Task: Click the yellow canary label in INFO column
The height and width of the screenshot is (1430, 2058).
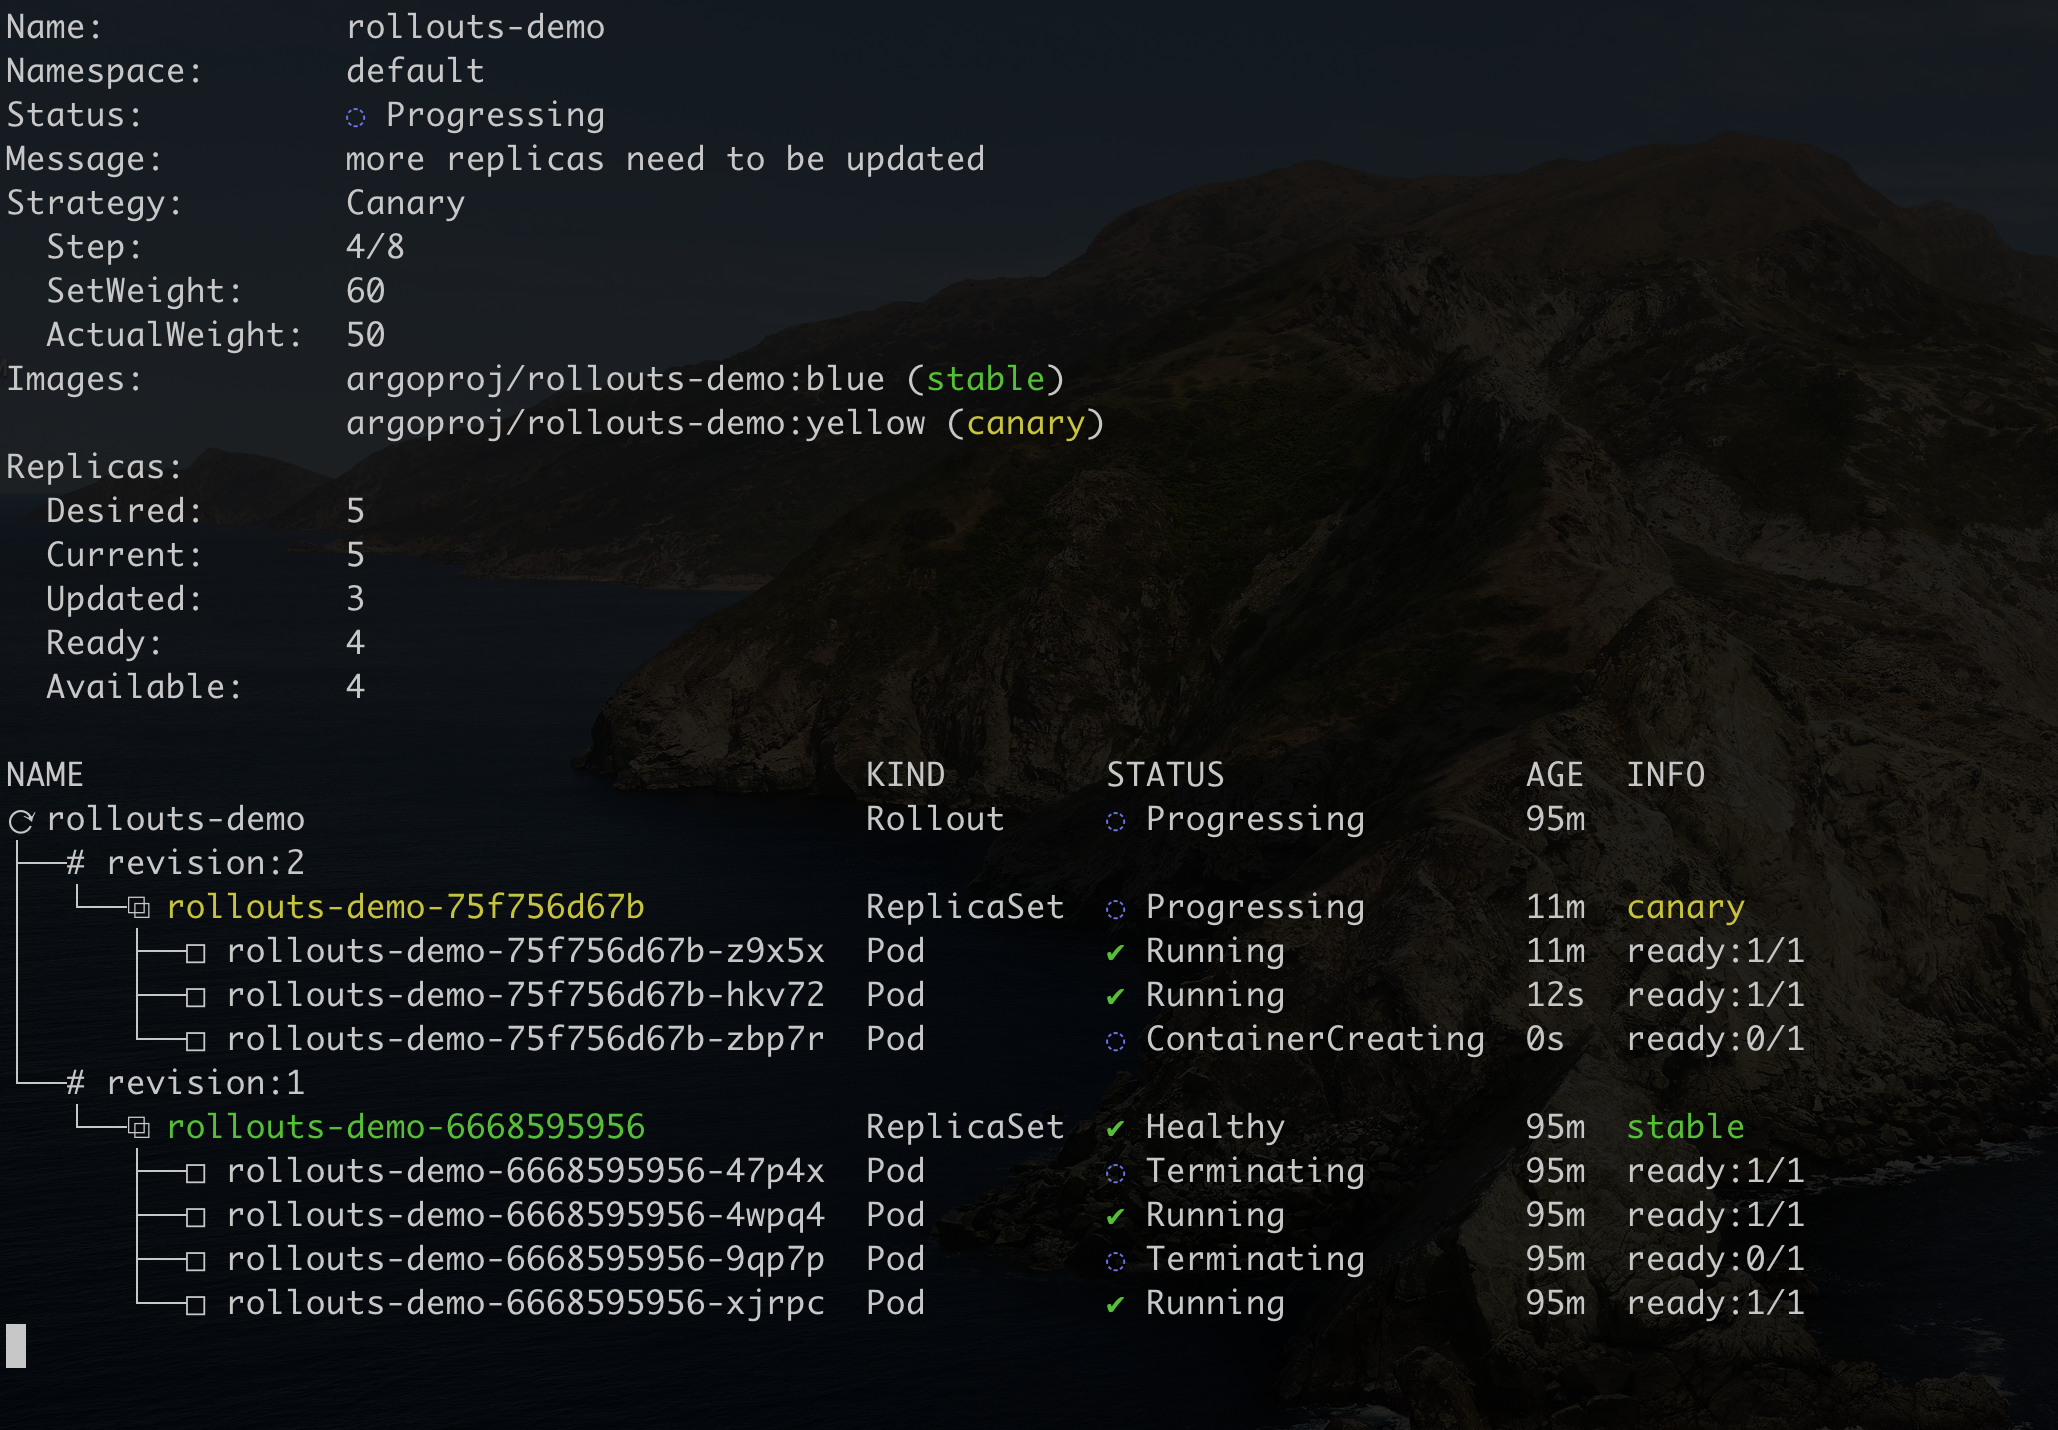Action: [x=1685, y=907]
